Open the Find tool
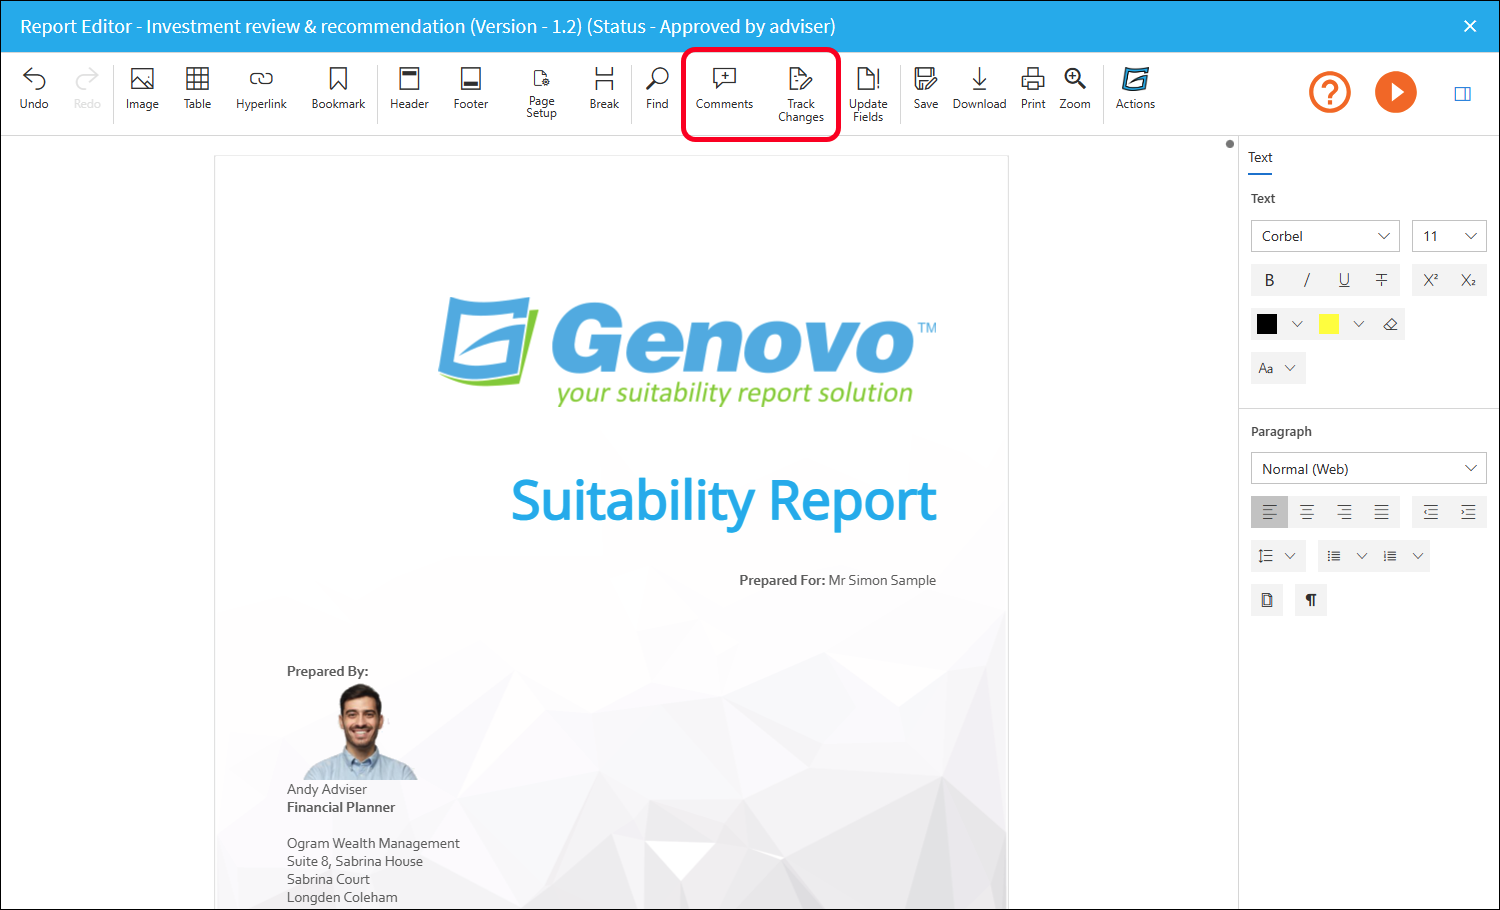Viewport: 1500px width, 910px height. [x=657, y=89]
